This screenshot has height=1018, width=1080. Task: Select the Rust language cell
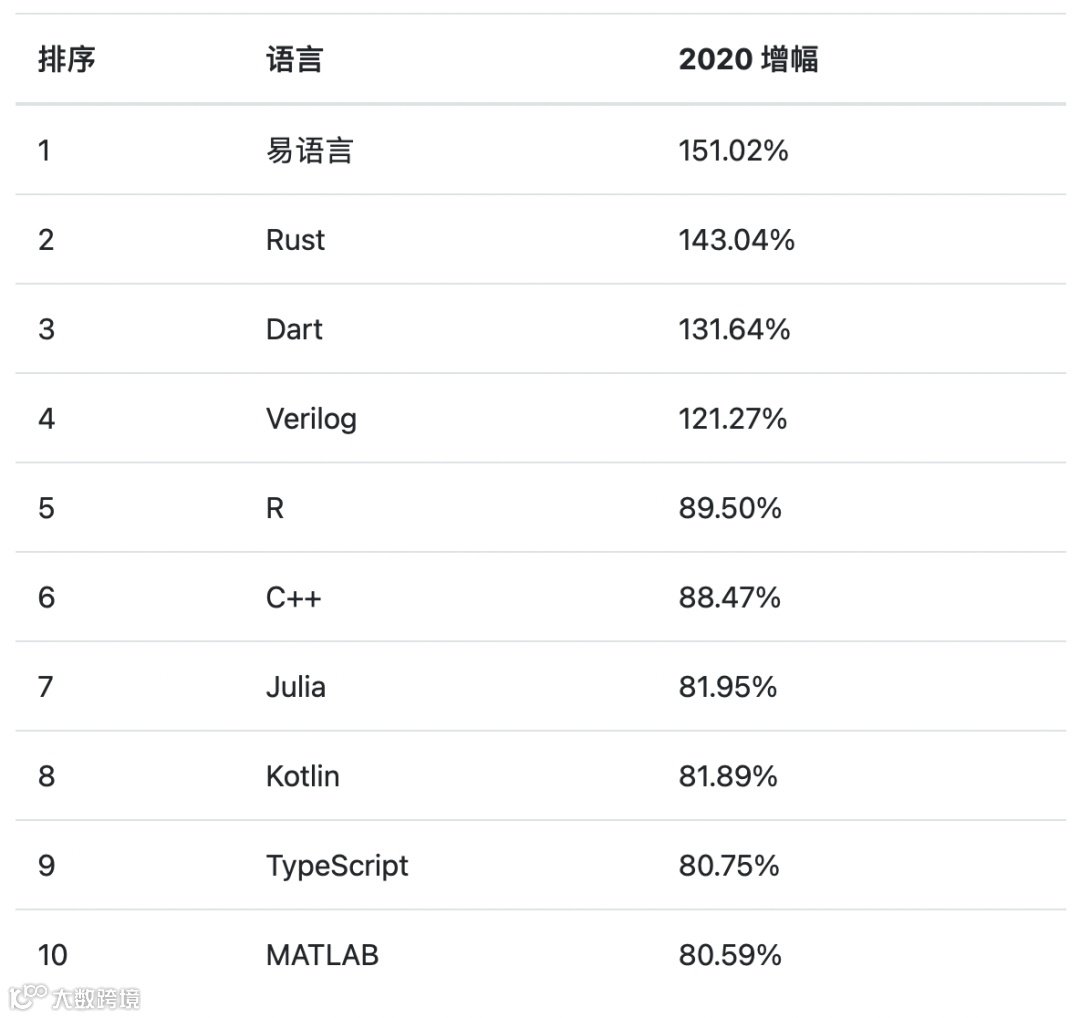[295, 240]
